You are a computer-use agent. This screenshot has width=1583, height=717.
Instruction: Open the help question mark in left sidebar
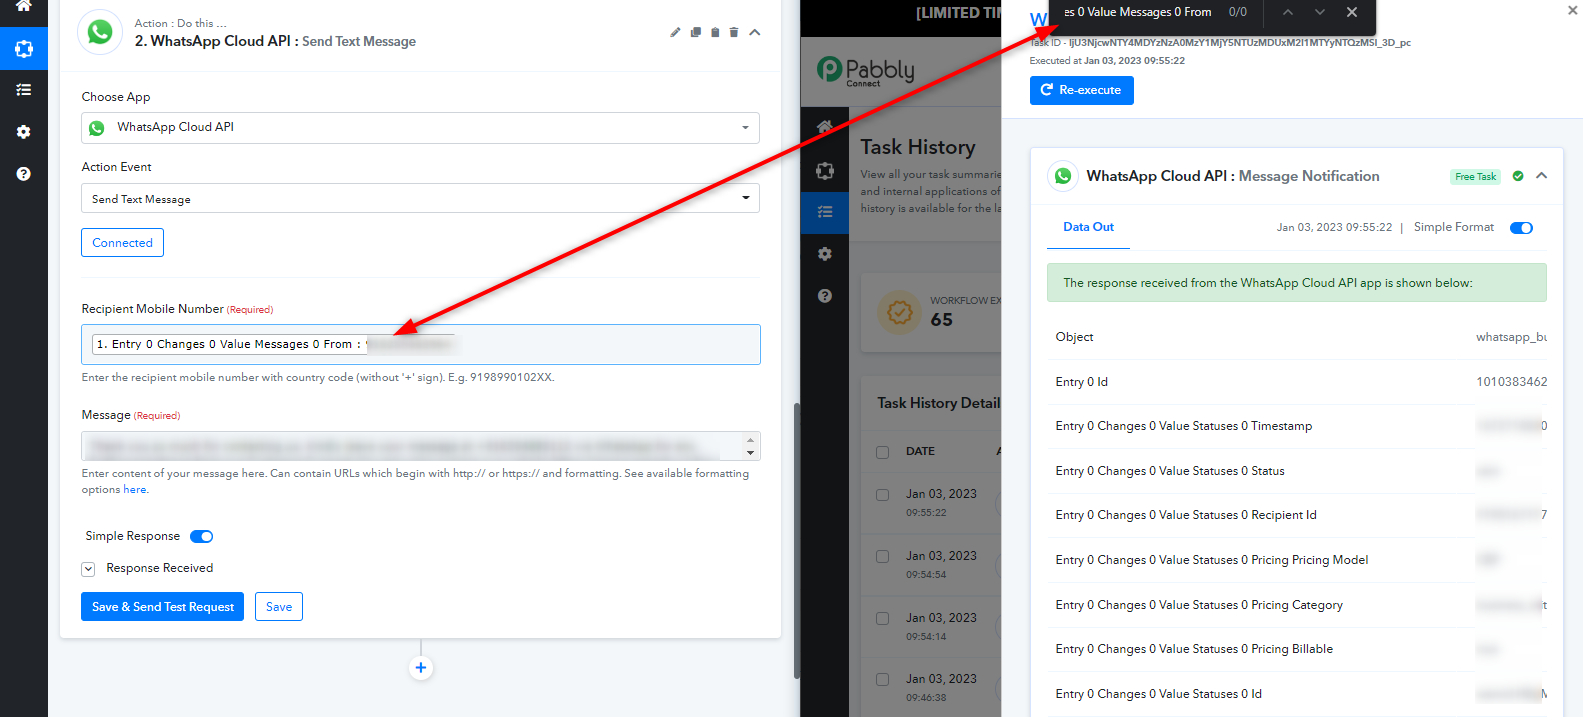pyautogui.click(x=24, y=174)
